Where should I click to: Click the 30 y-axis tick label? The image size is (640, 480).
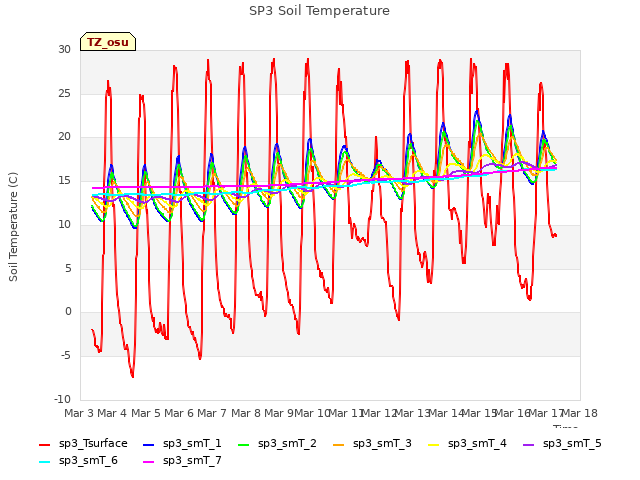[x=64, y=49]
